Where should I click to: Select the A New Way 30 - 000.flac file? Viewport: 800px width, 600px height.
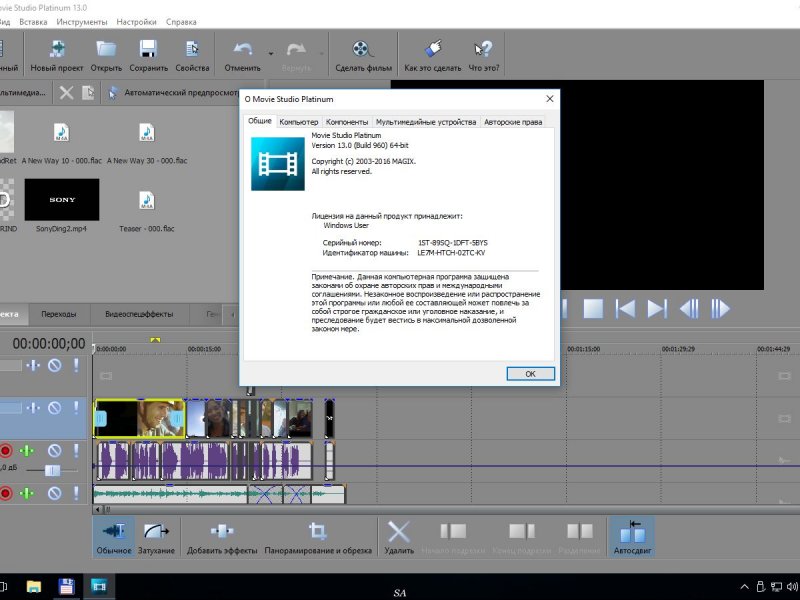click(x=147, y=144)
